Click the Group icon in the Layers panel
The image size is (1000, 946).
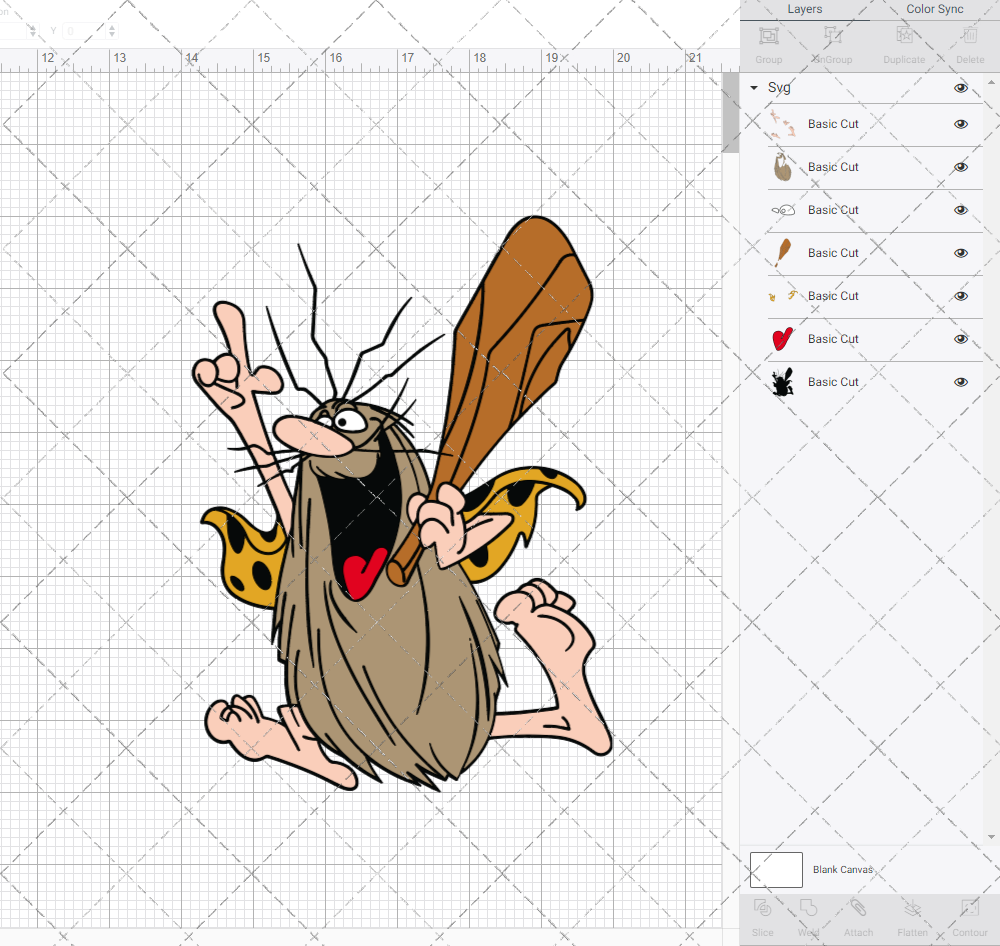click(768, 36)
